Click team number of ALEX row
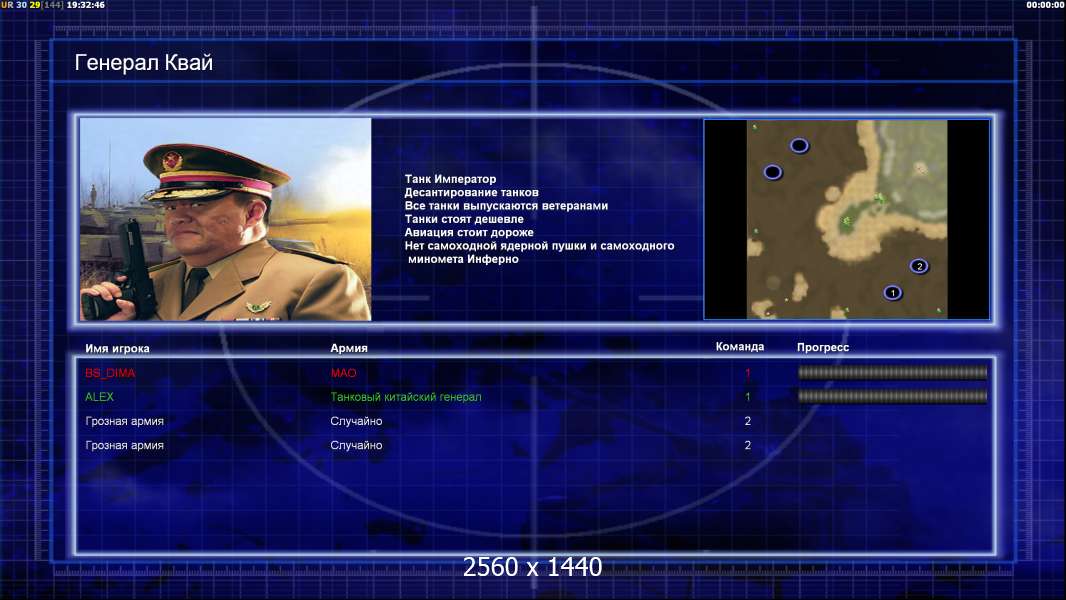This screenshot has width=1066, height=600. 747,397
